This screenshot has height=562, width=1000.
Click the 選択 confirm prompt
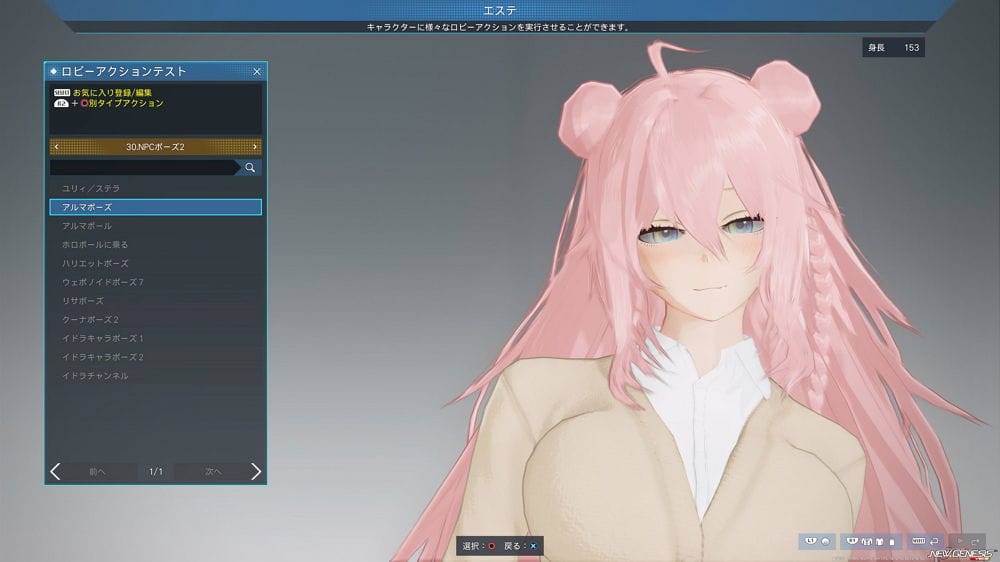(x=478, y=546)
